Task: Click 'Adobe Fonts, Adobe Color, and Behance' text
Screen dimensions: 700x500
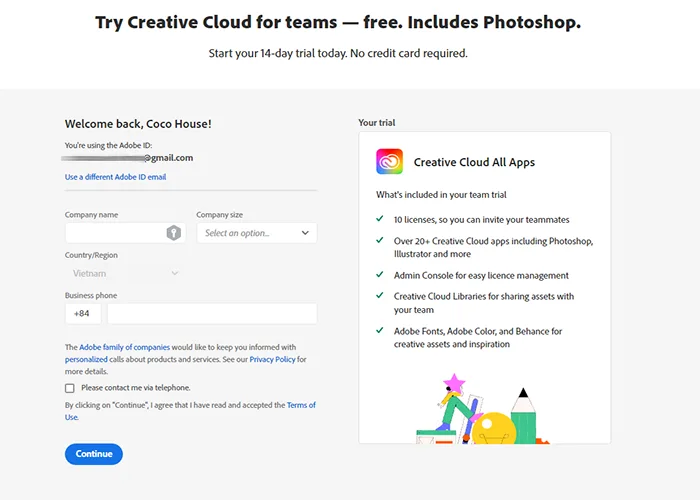Action: [x=478, y=338]
